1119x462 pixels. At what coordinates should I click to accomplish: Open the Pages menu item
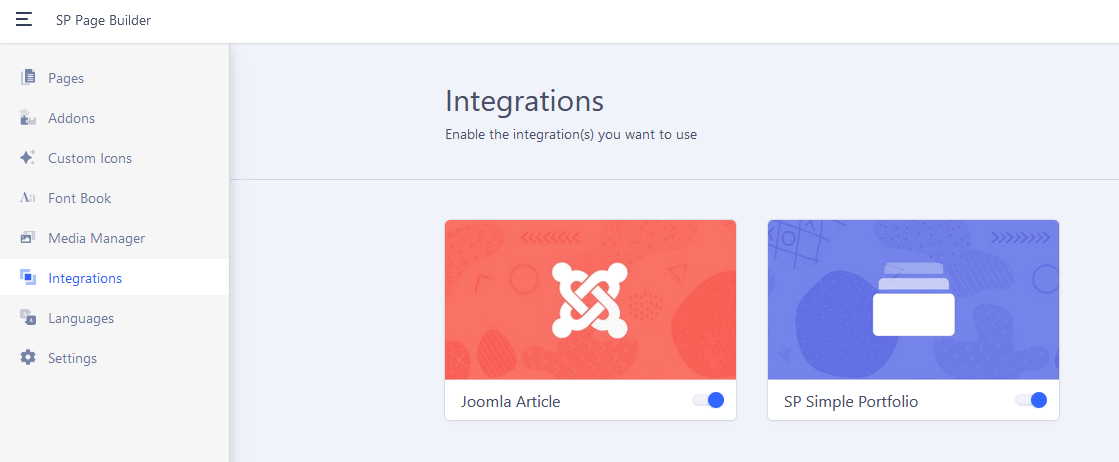(x=66, y=78)
